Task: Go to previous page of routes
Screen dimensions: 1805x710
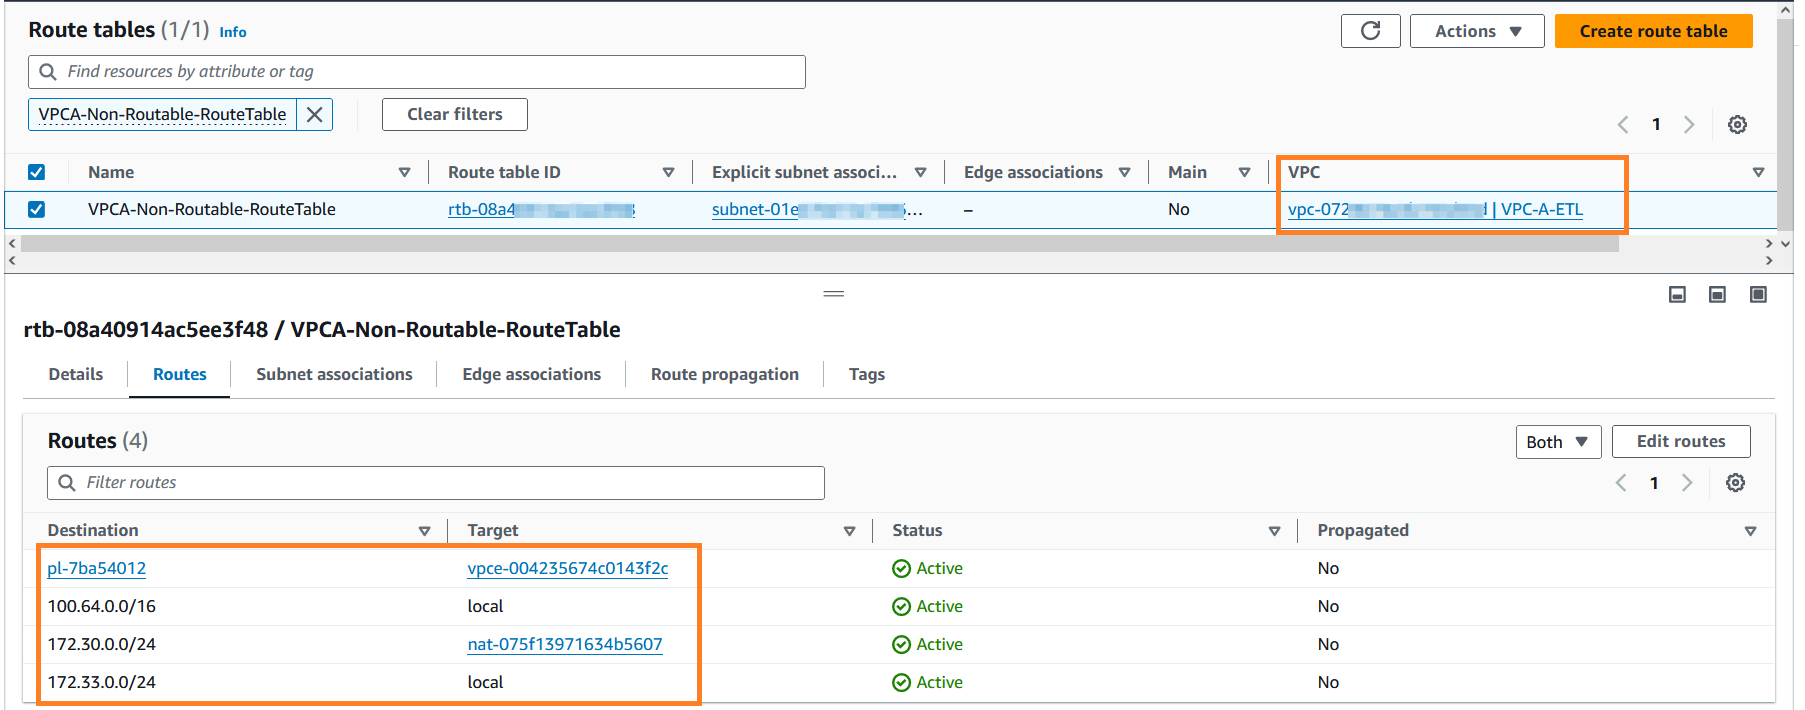Action: (x=1621, y=483)
